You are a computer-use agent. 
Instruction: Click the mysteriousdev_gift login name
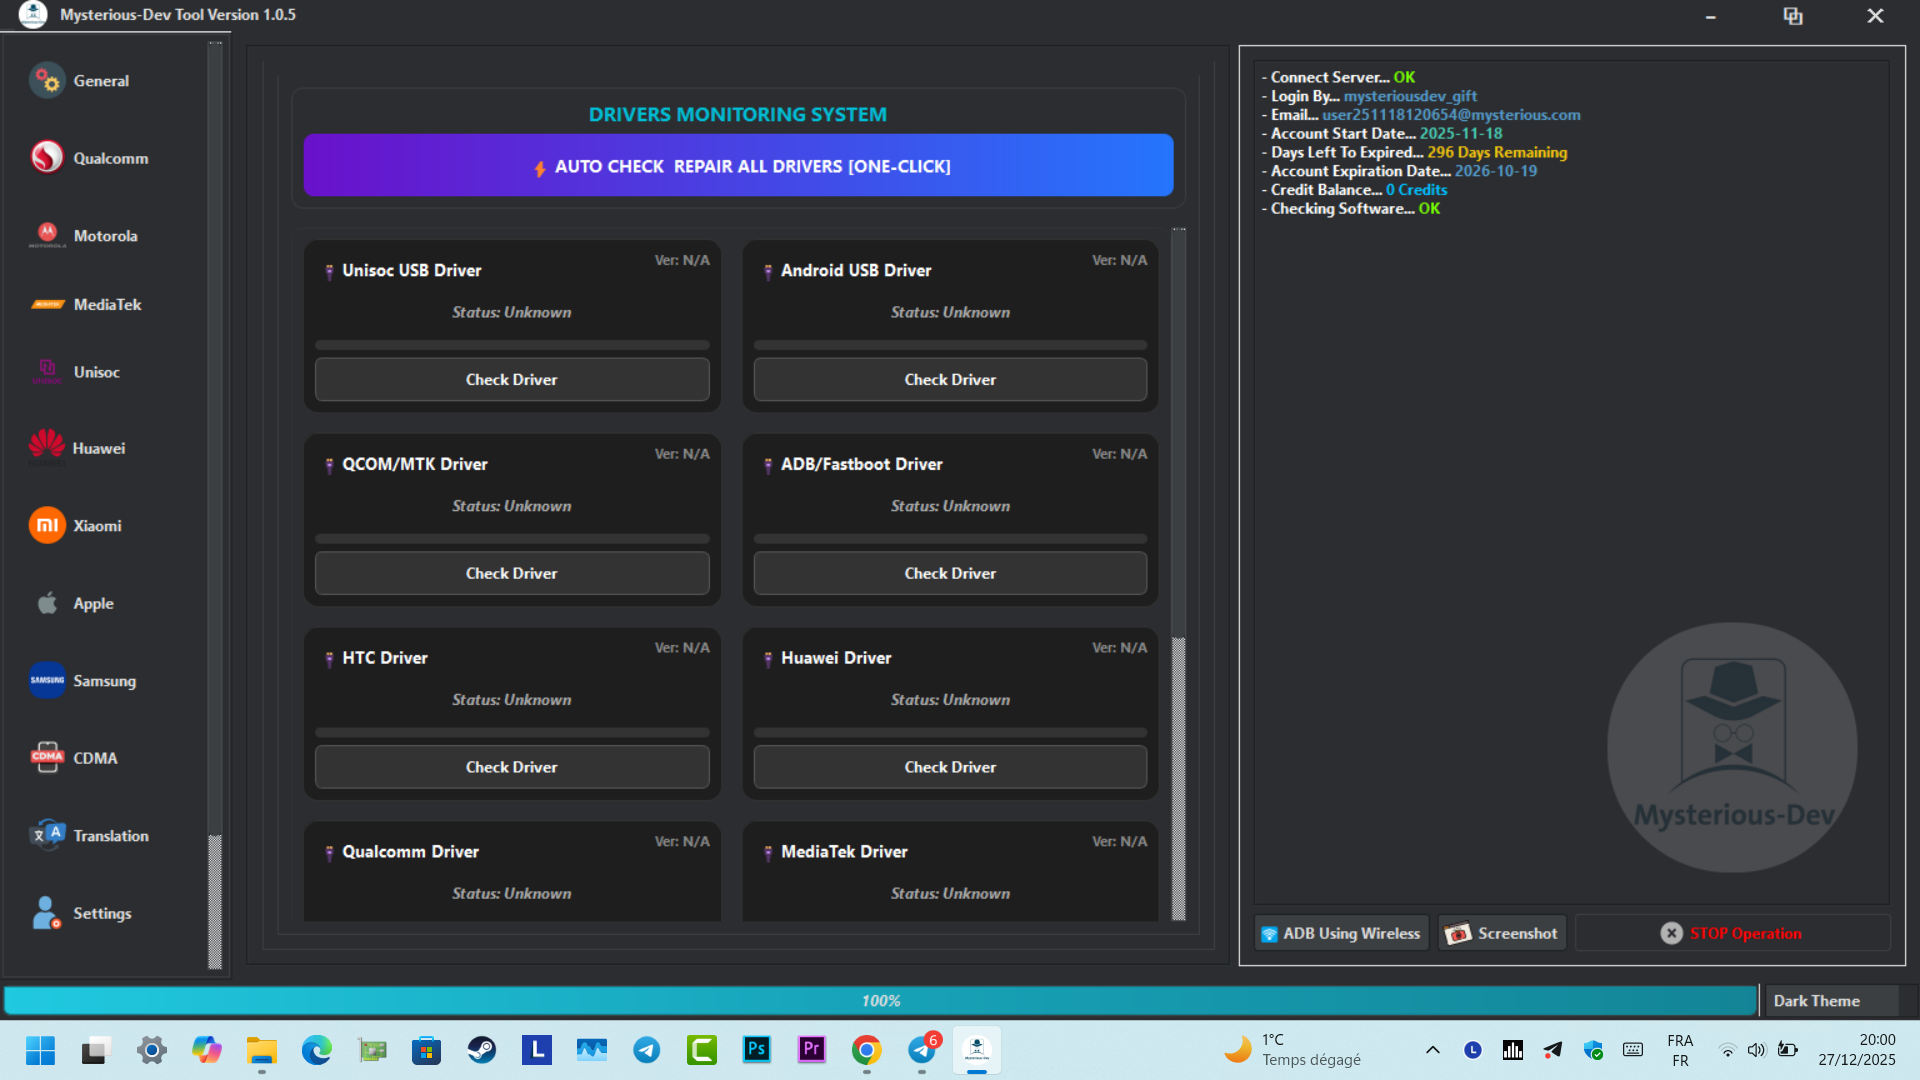click(x=1410, y=96)
